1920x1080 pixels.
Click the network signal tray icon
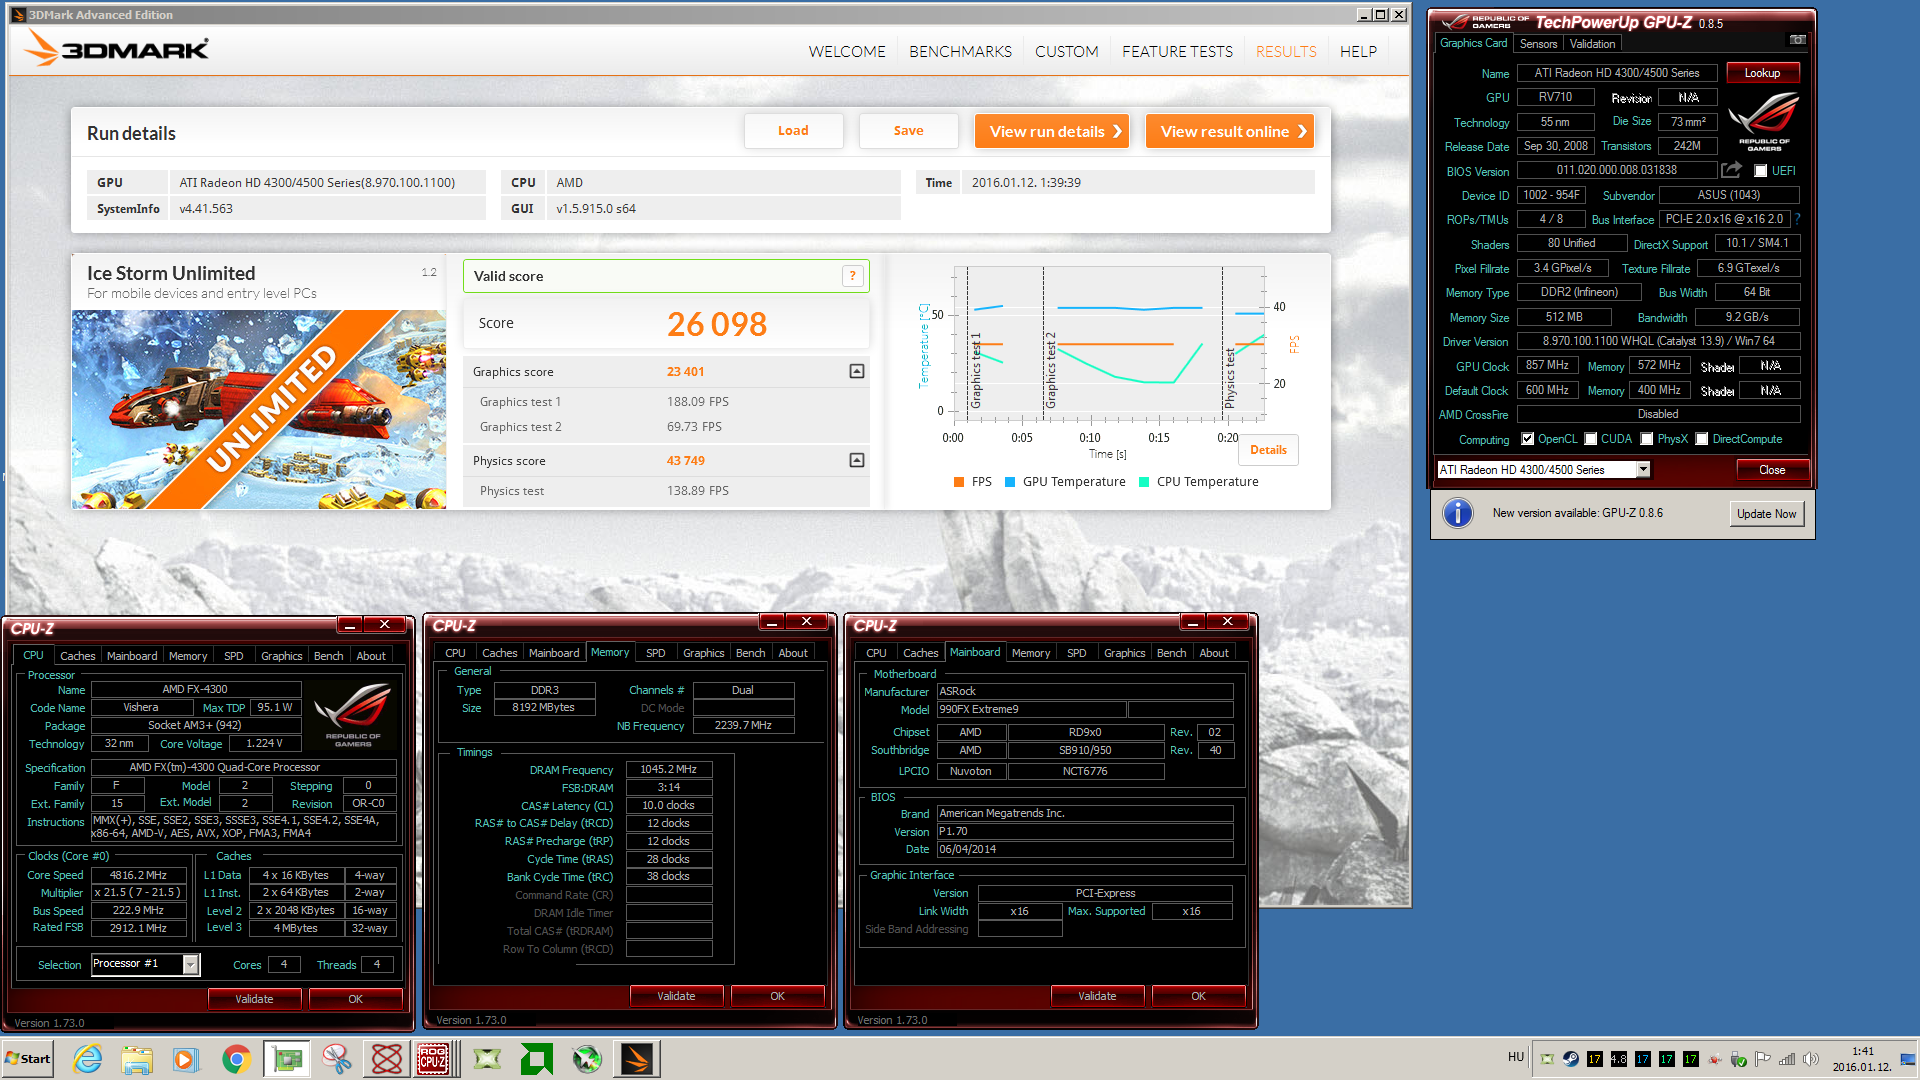point(1787,1059)
